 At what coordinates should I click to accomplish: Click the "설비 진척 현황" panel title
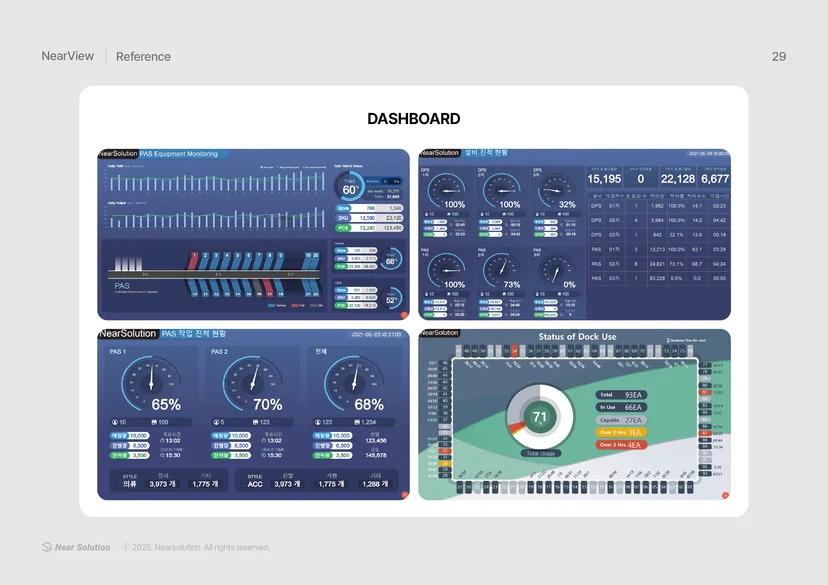point(486,153)
